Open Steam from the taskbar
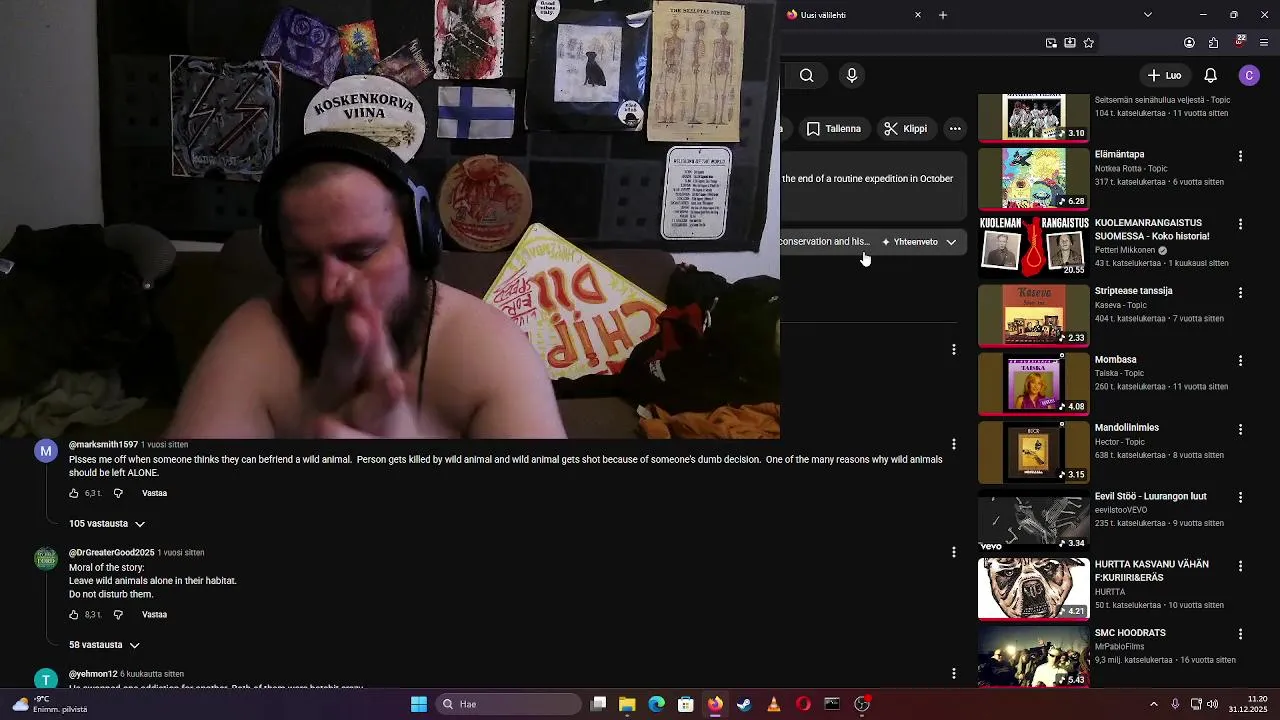The height and width of the screenshot is (720, 1280). tap(744, 704)
